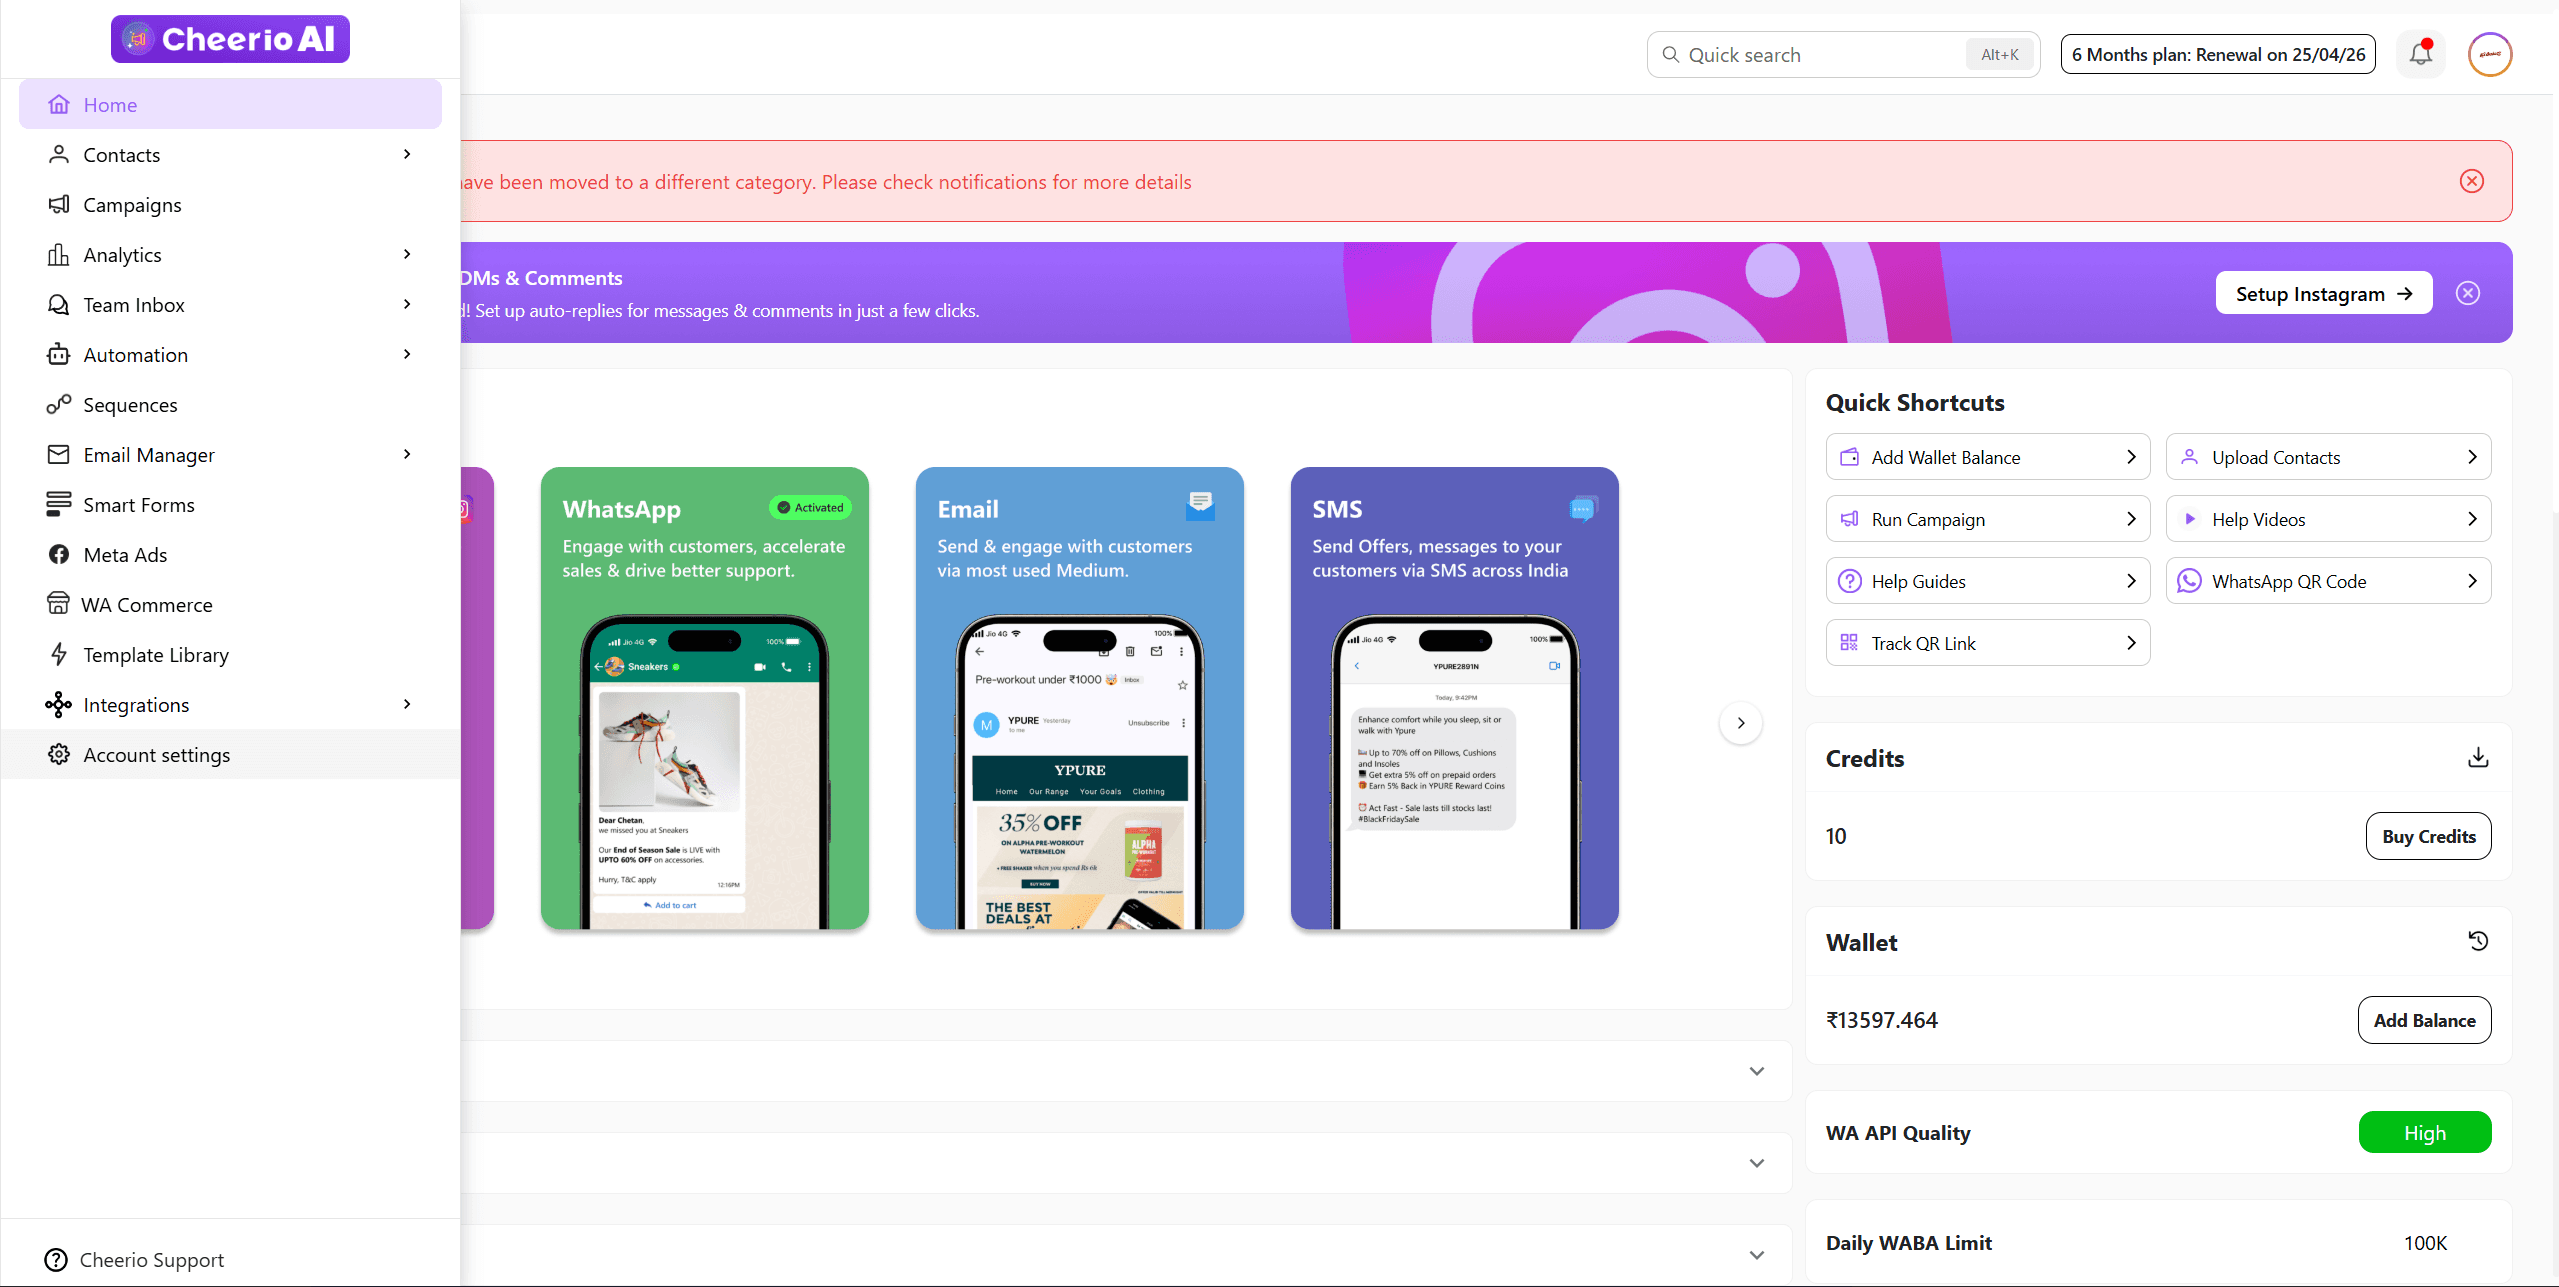
Task: Open Account settings menu item
Action: (156, 755)
